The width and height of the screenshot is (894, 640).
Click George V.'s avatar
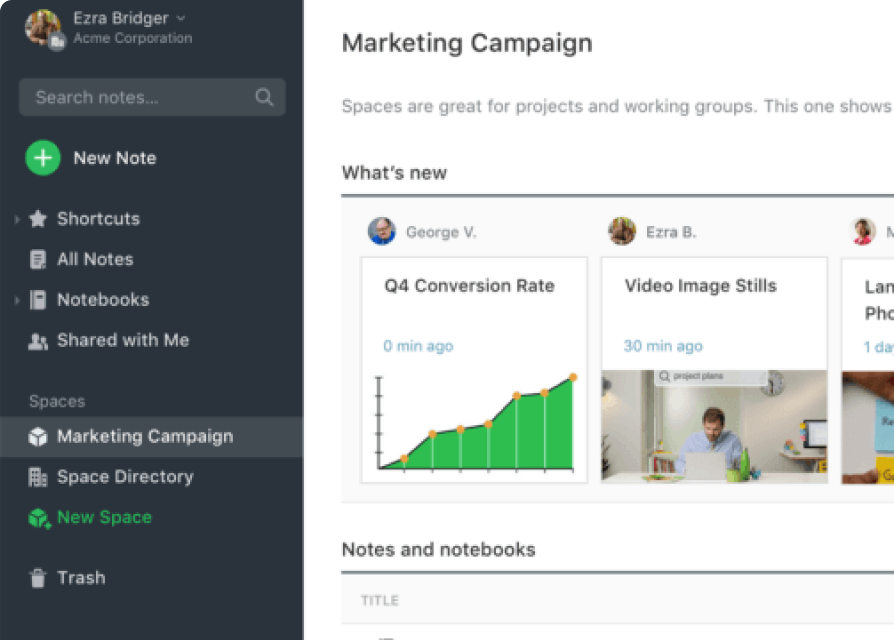(x=382, y=231)
